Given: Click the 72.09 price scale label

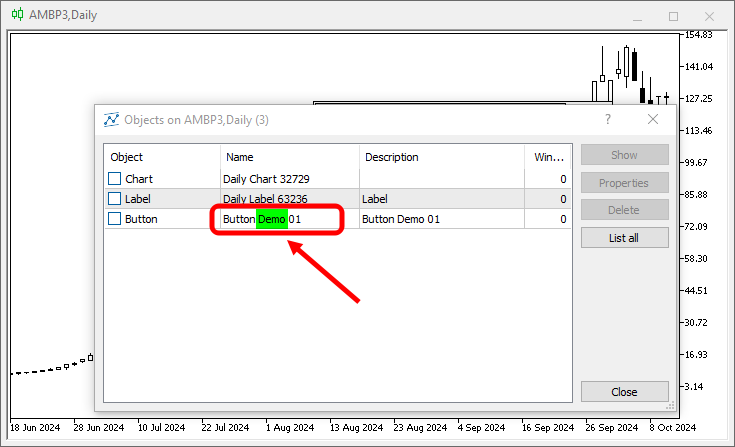Looking at the screenshot, I should (x=696, y=226).
